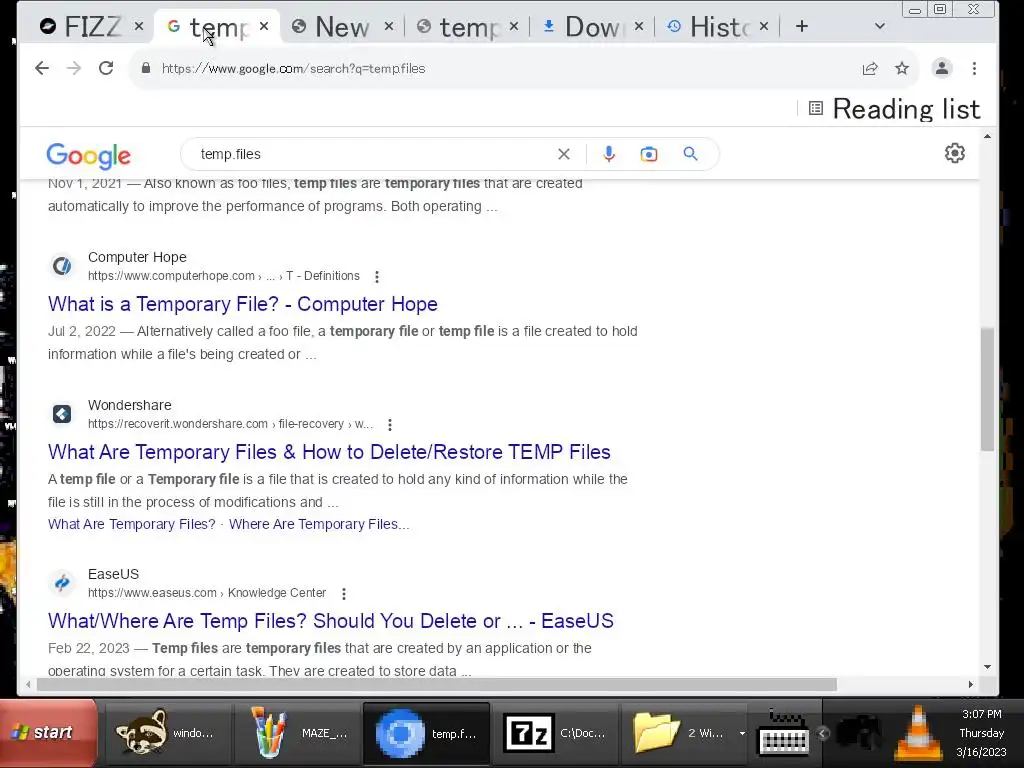
Task: Click the VLC cone tray icon
Action: tap(918, 734)
